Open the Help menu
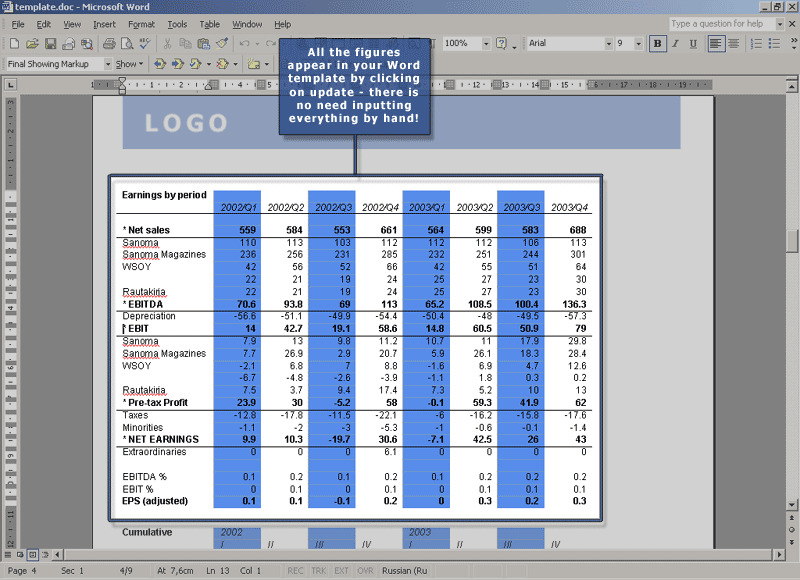 282,24
